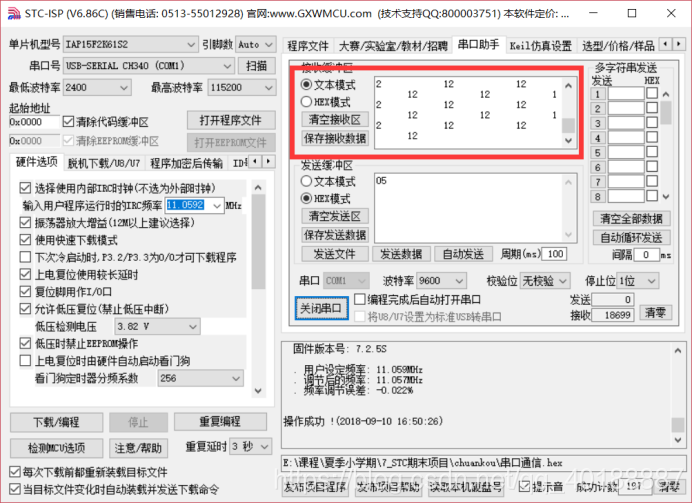Switch to the 硬件选项 tab

click(x=37, y=162)
